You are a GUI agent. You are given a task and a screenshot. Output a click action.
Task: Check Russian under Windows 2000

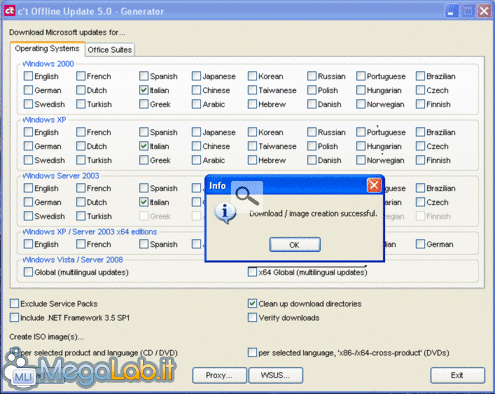312,76
